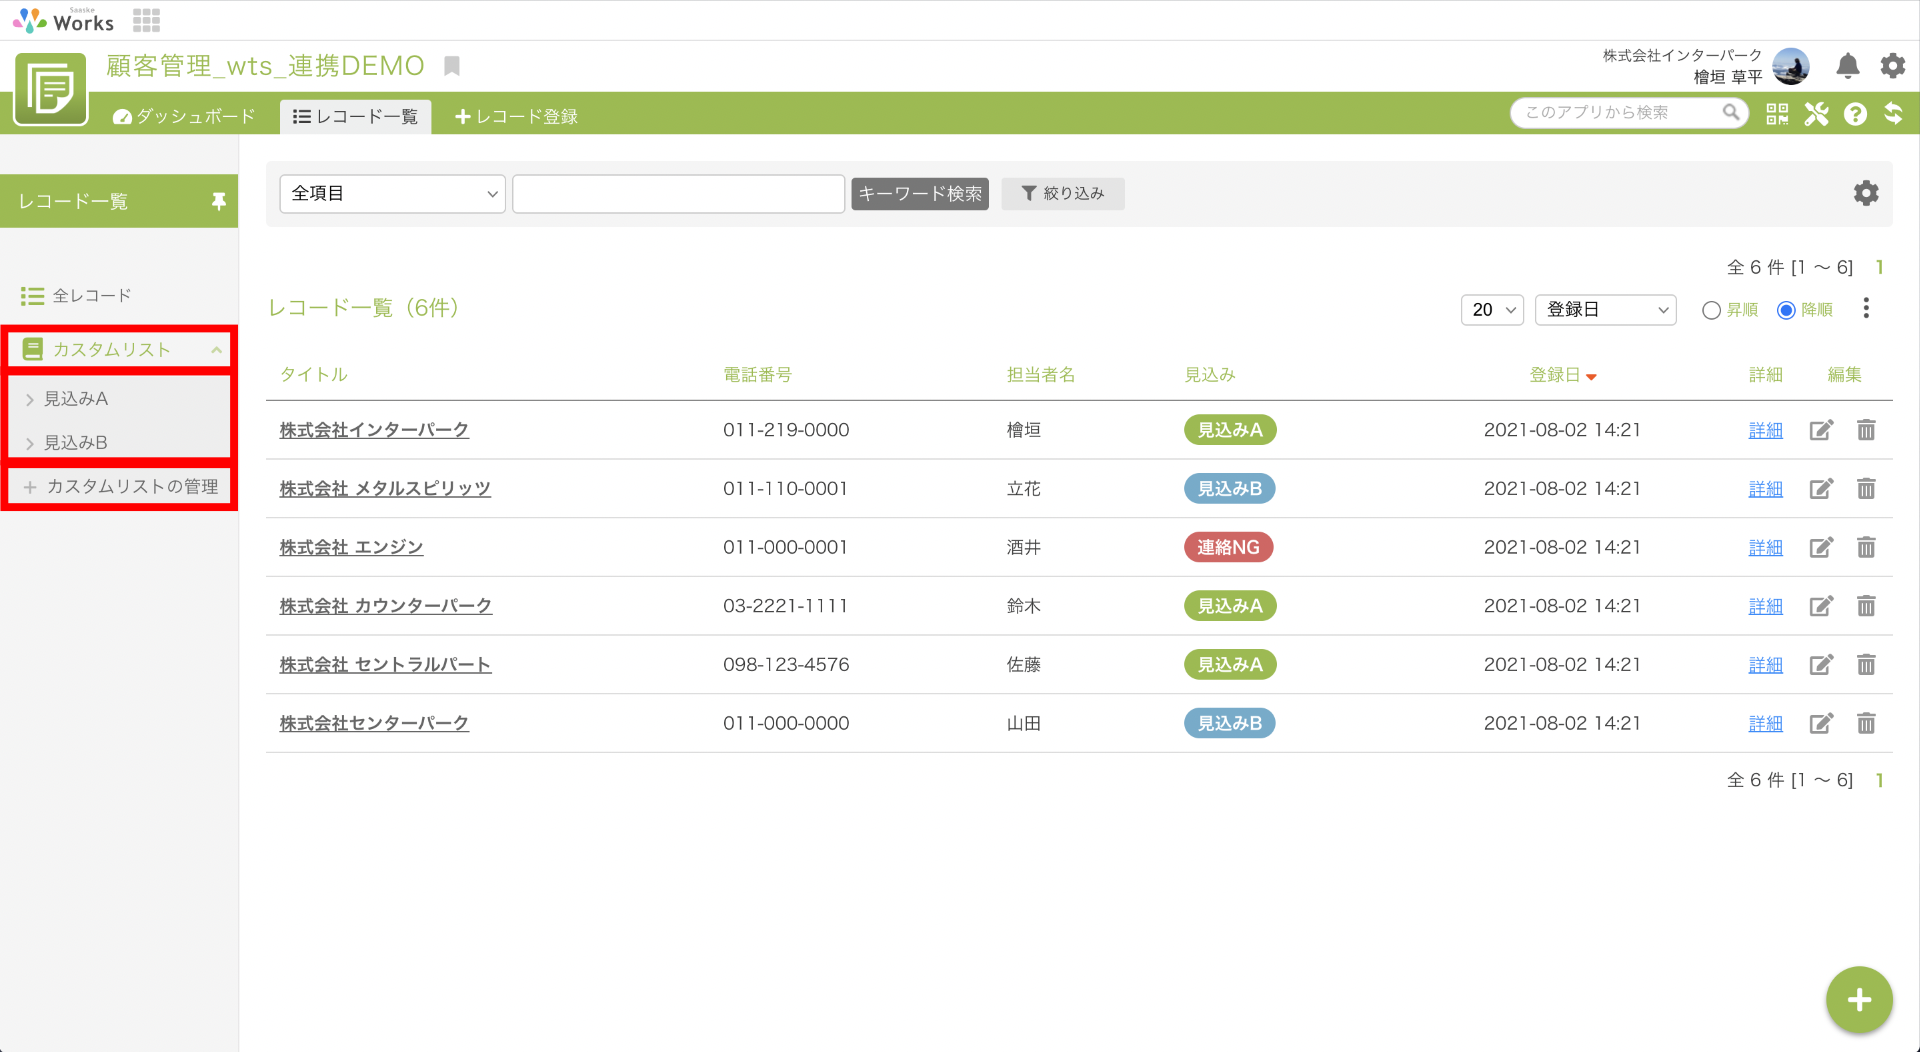Delete 株式会社インターパーク record
1920x1052 pixels.
pos(1866,430)
